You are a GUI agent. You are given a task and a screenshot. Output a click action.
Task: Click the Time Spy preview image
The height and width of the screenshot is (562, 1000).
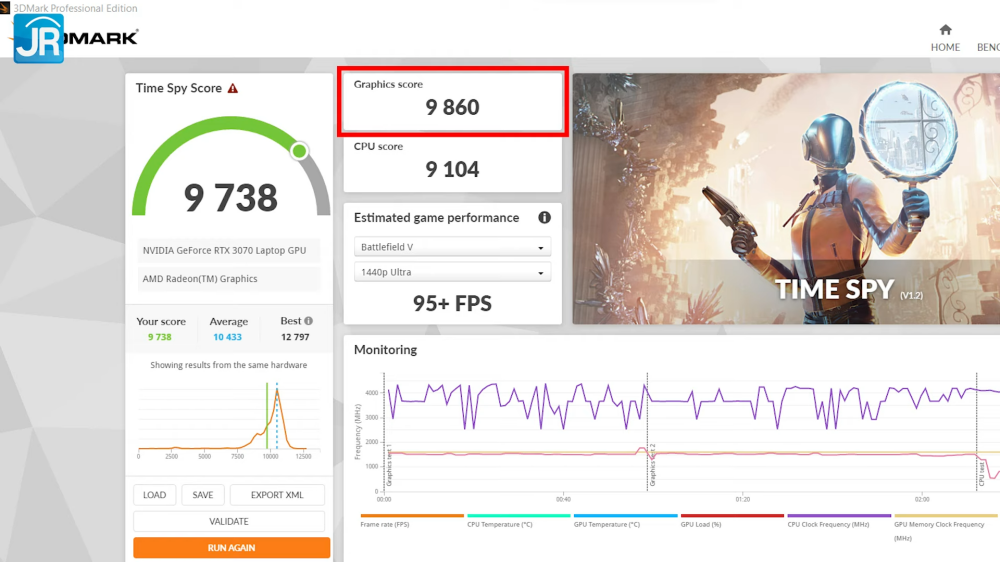click(x=786, y=198)
